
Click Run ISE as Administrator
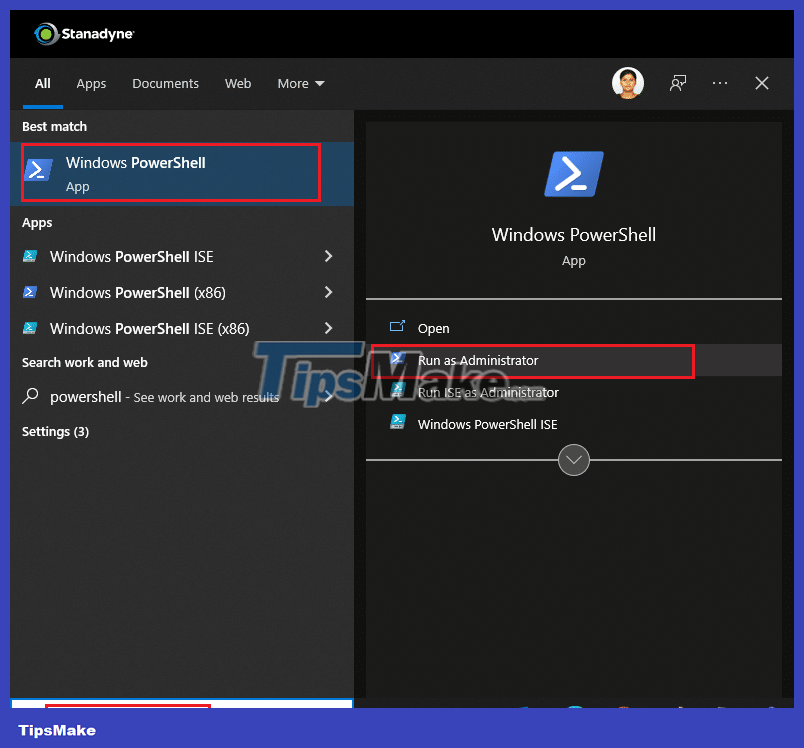[x=488, y=392]
